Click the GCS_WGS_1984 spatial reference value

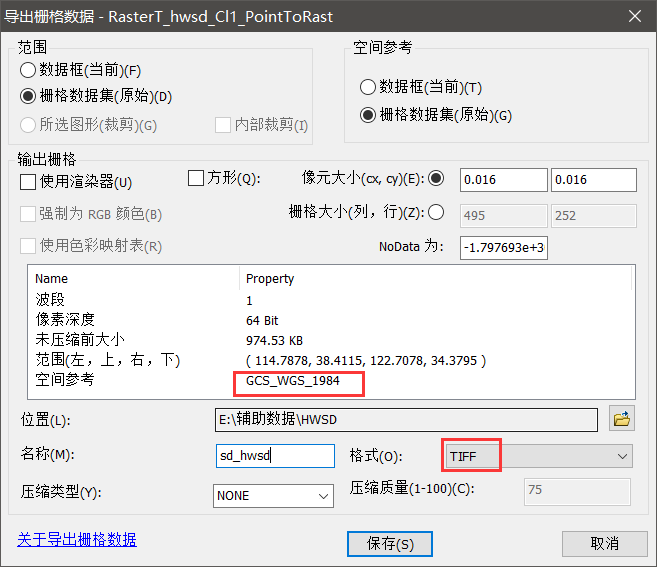(x=292, y=381)
